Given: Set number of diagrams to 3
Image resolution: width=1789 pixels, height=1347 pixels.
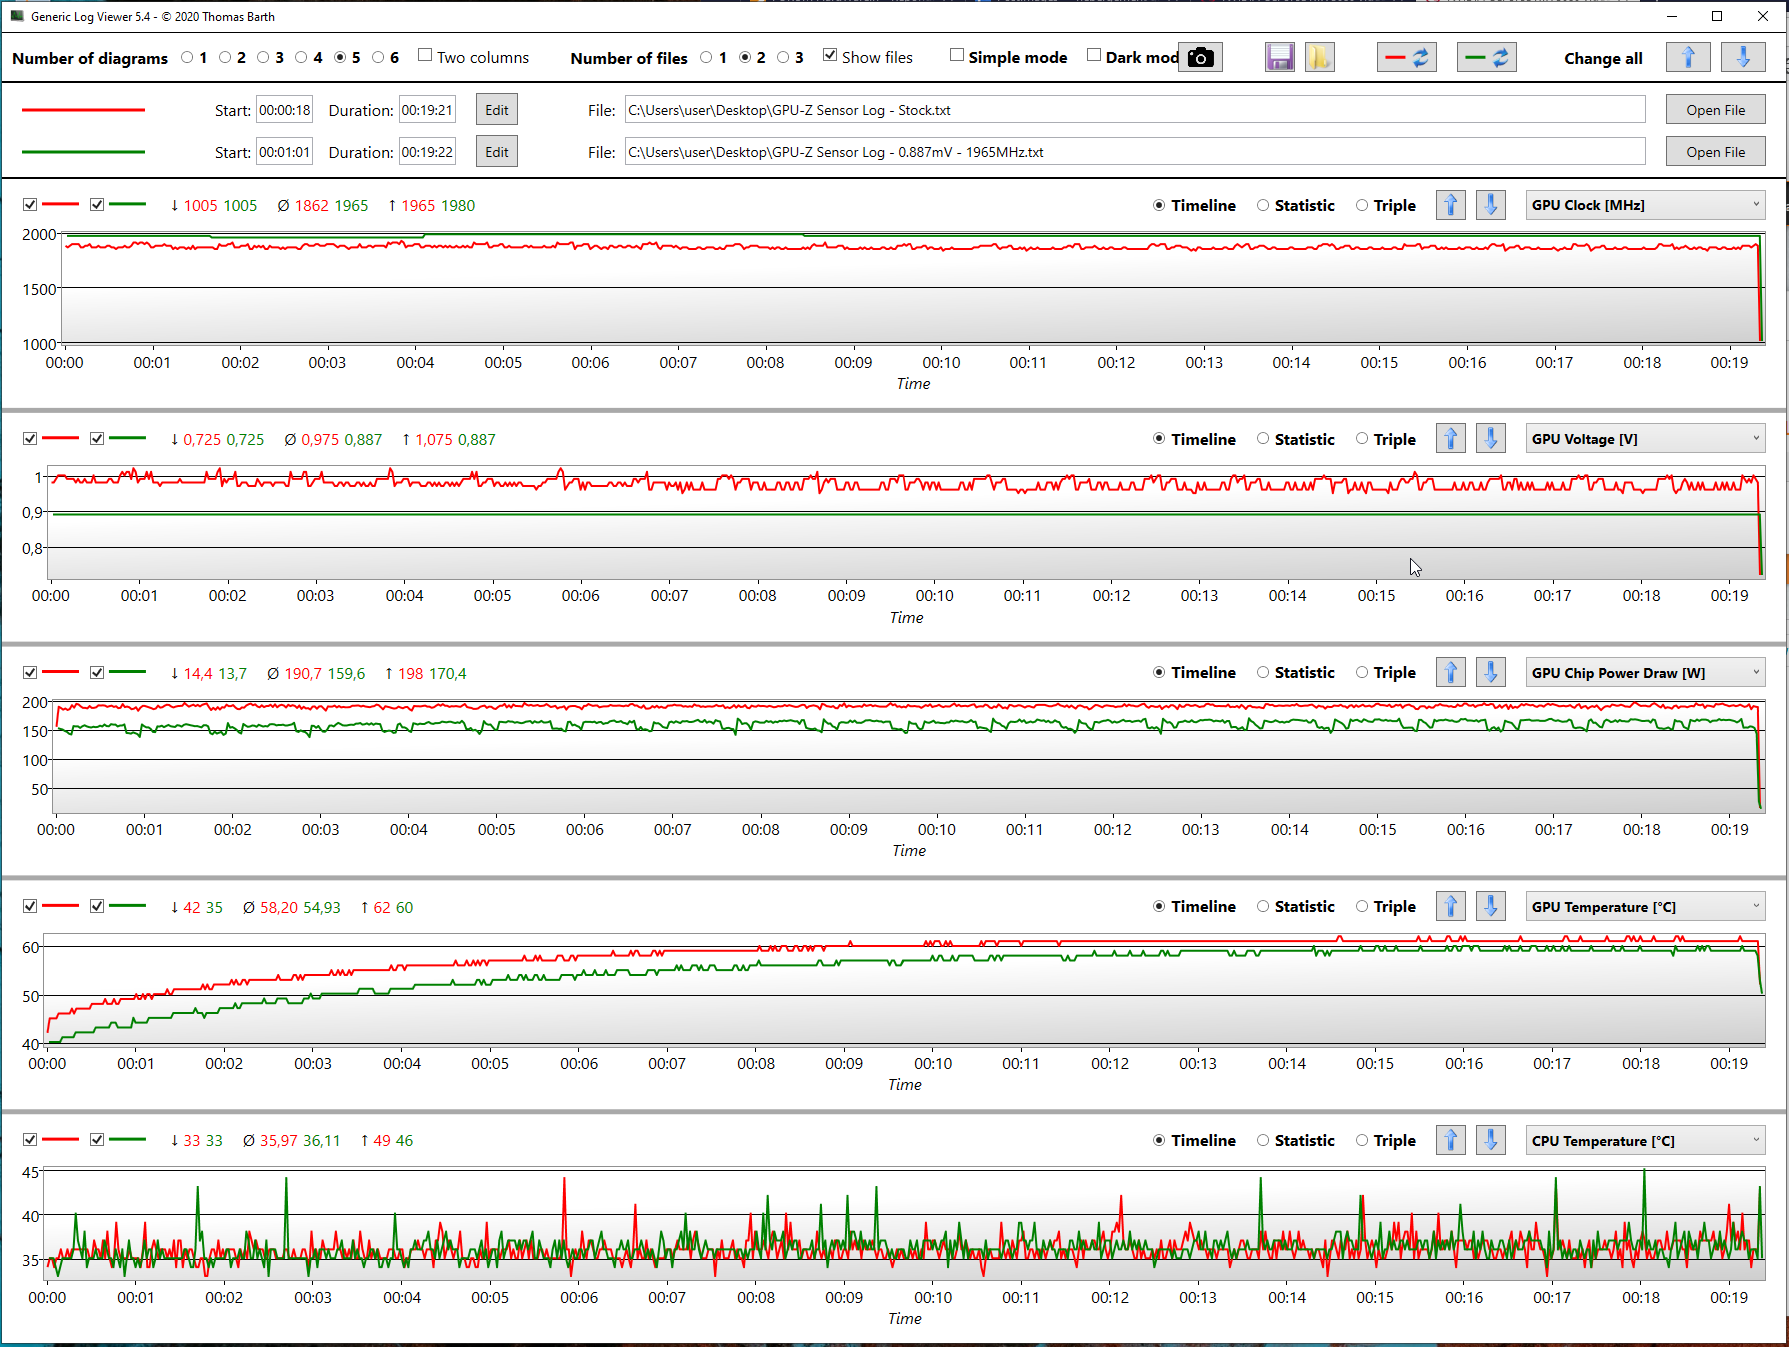Looking at the screenshot, I should [x=263, y=58].
